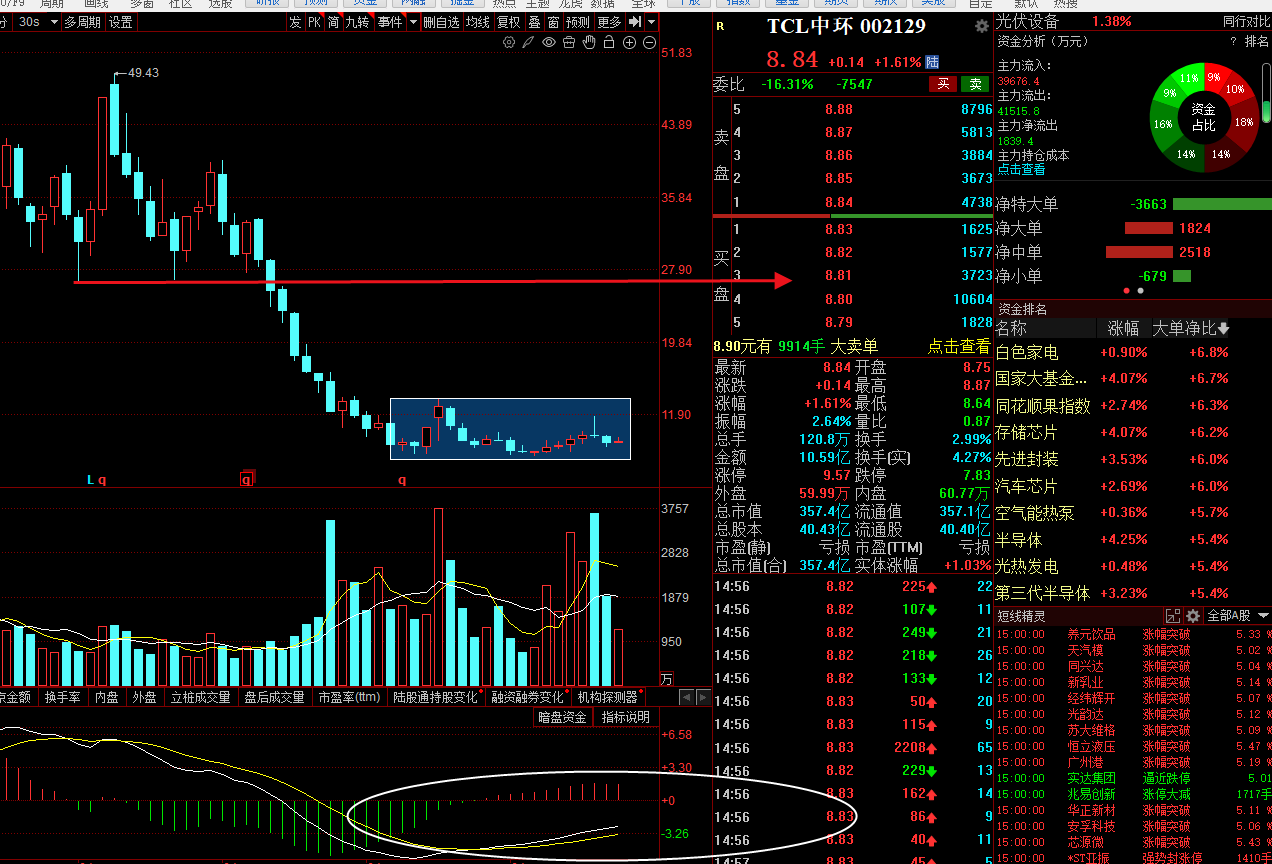Switch to 换手率 indicator tab
1272x864 pixels.
(62, 697)
